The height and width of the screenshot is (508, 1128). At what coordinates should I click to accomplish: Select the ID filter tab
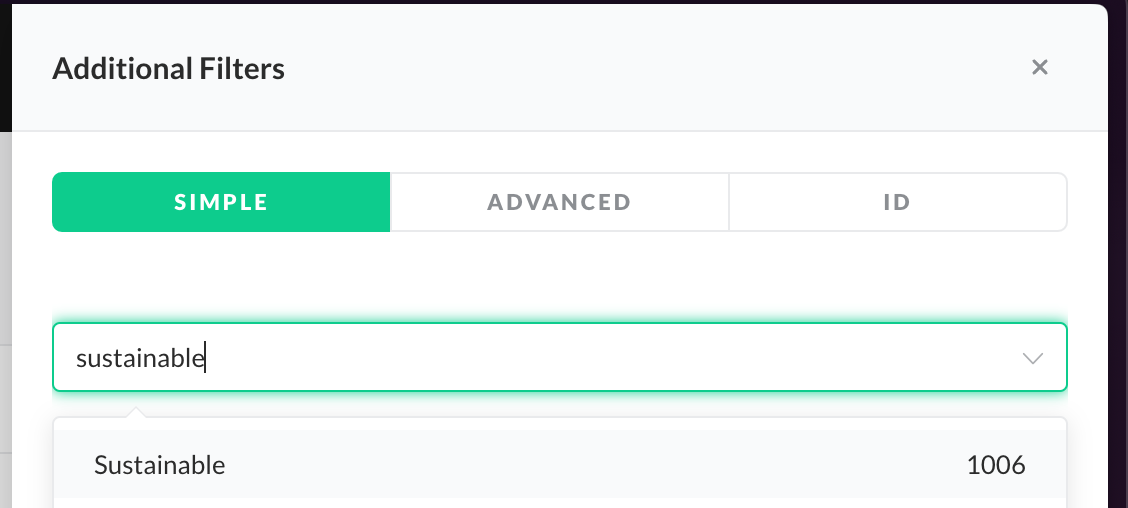tap(897, 202)
